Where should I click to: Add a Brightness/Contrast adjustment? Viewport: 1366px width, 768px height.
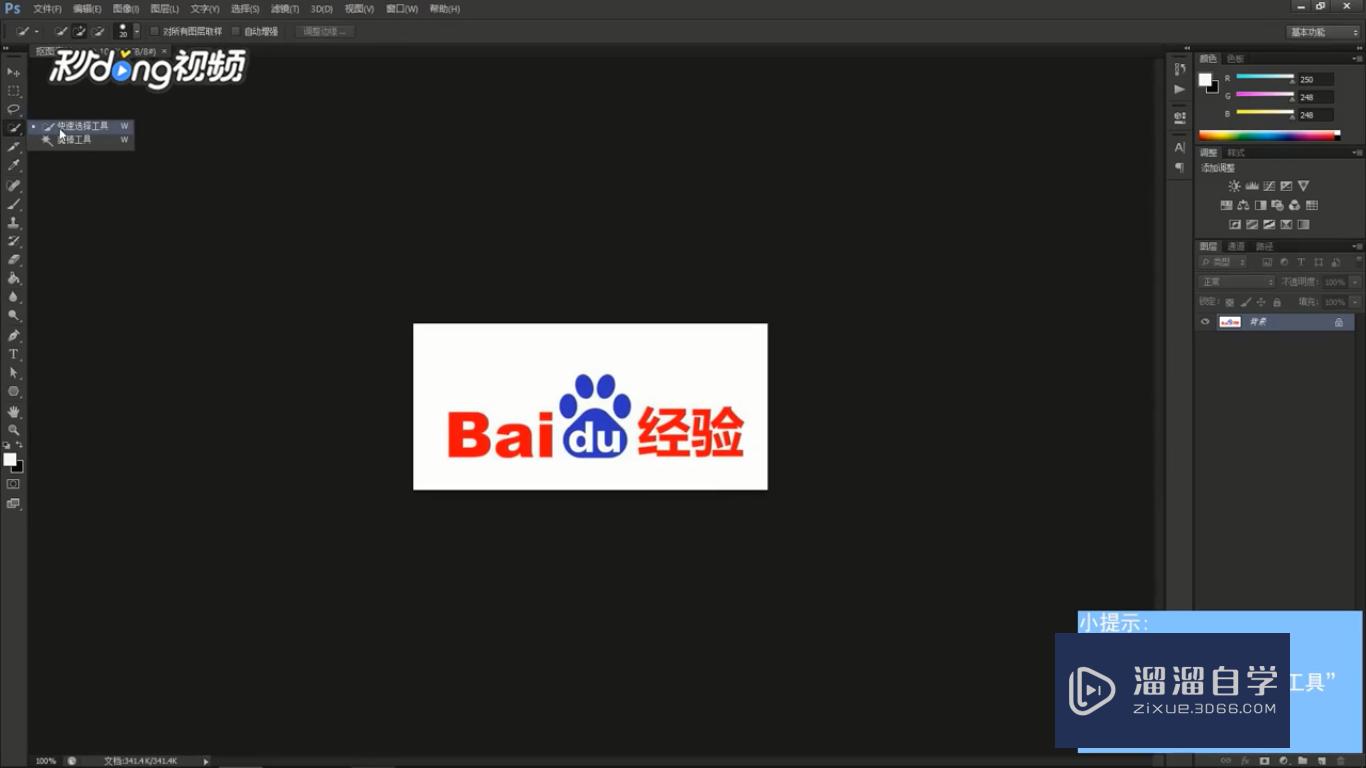[x=1234, y=186]
